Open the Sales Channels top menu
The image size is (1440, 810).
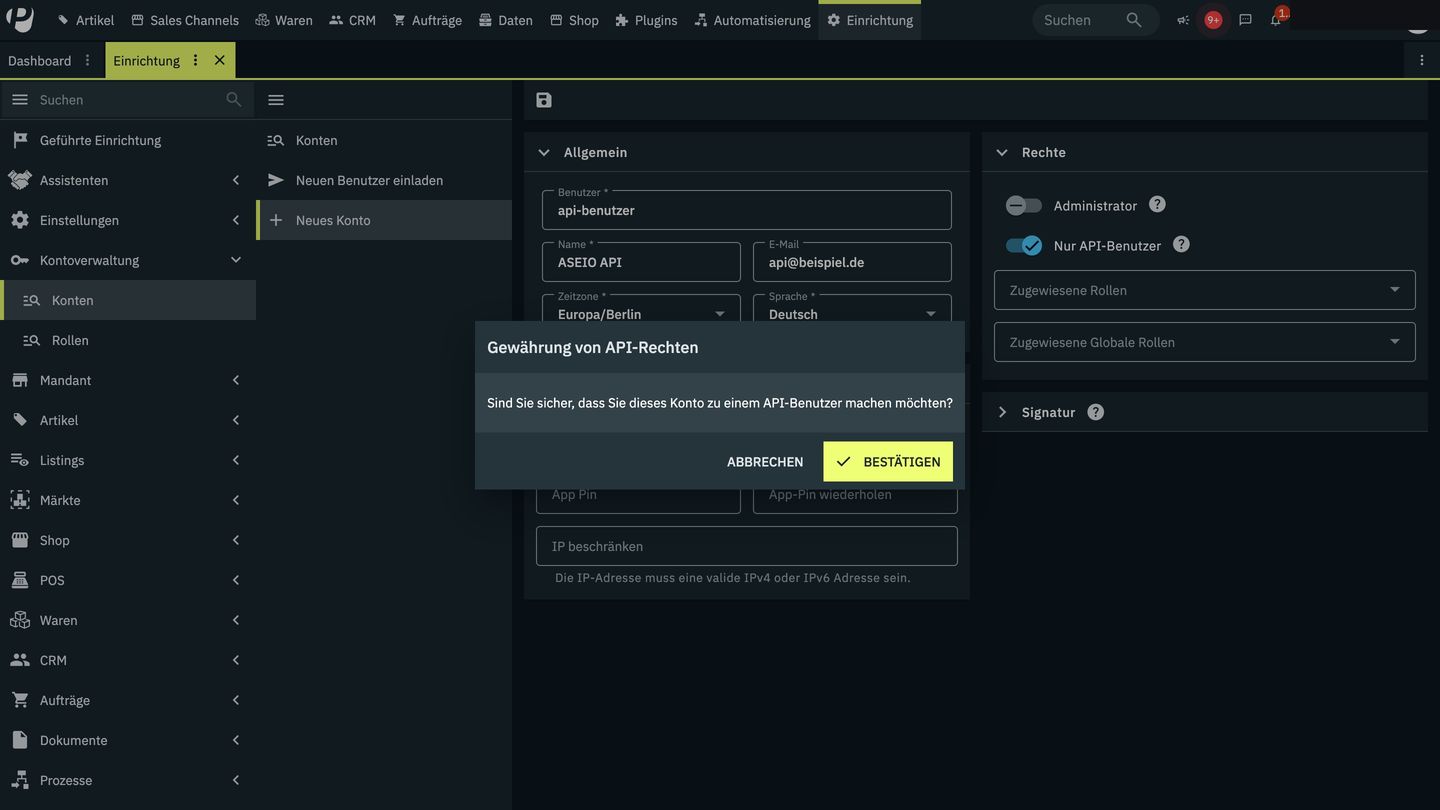coord(185,20)
